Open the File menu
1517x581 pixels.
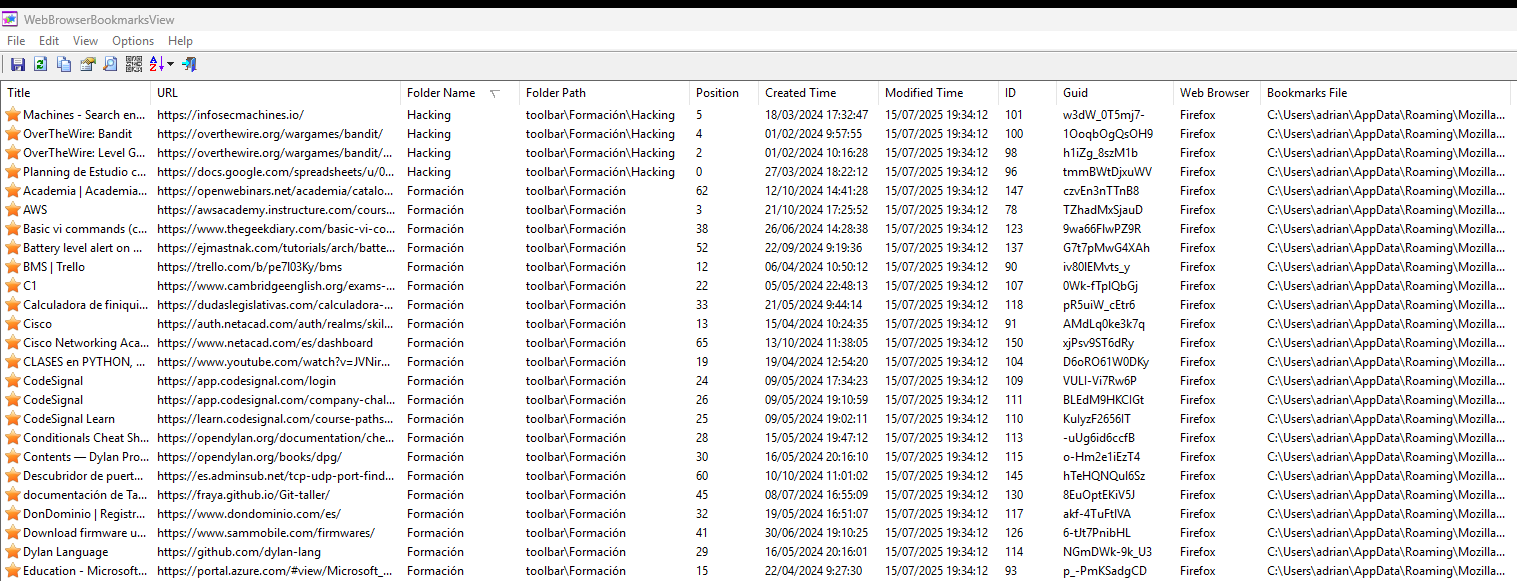(x=16, y=41)
